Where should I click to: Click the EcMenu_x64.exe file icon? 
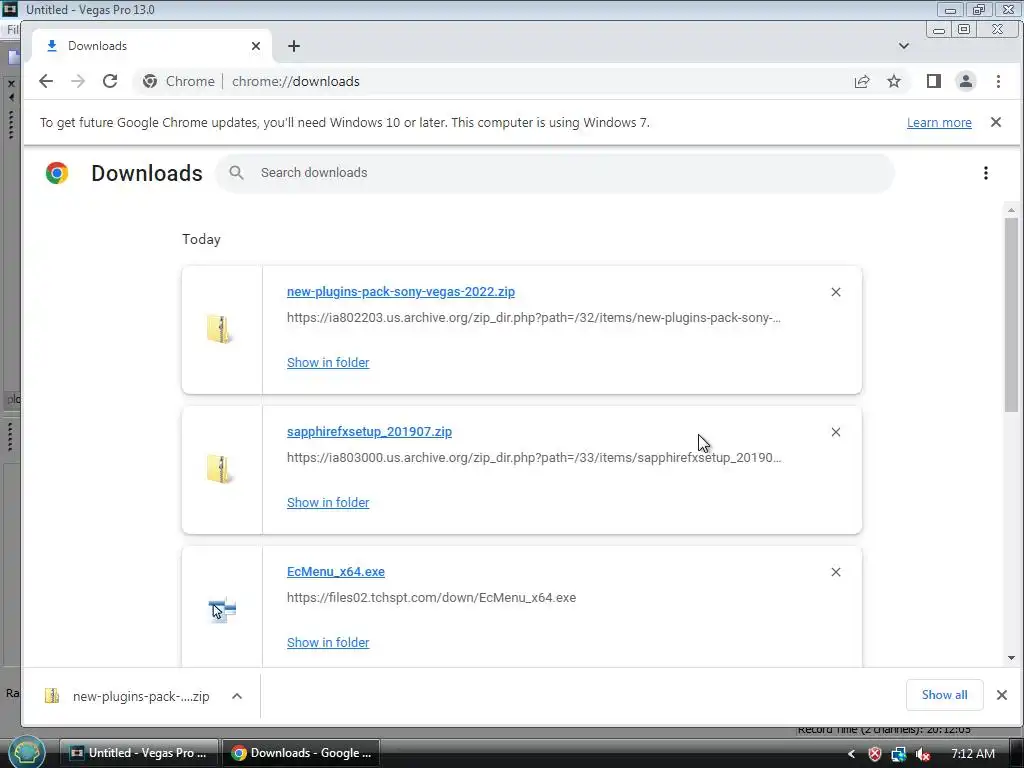pos(221,609)
